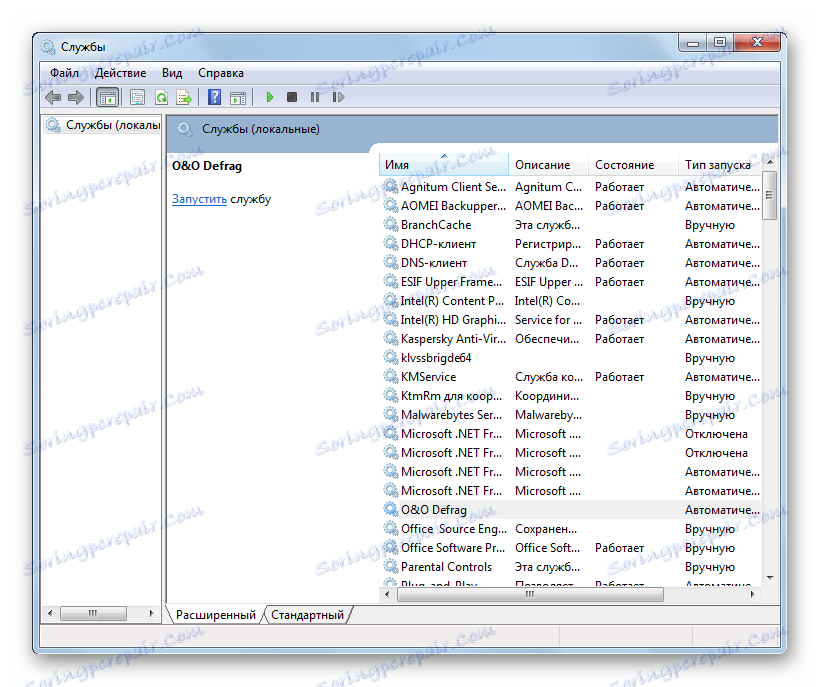Click Отключена startup type of first .NET row
The height and width of the screenshot is (687, 820).
pyautogui.click(x=716, y=433)
